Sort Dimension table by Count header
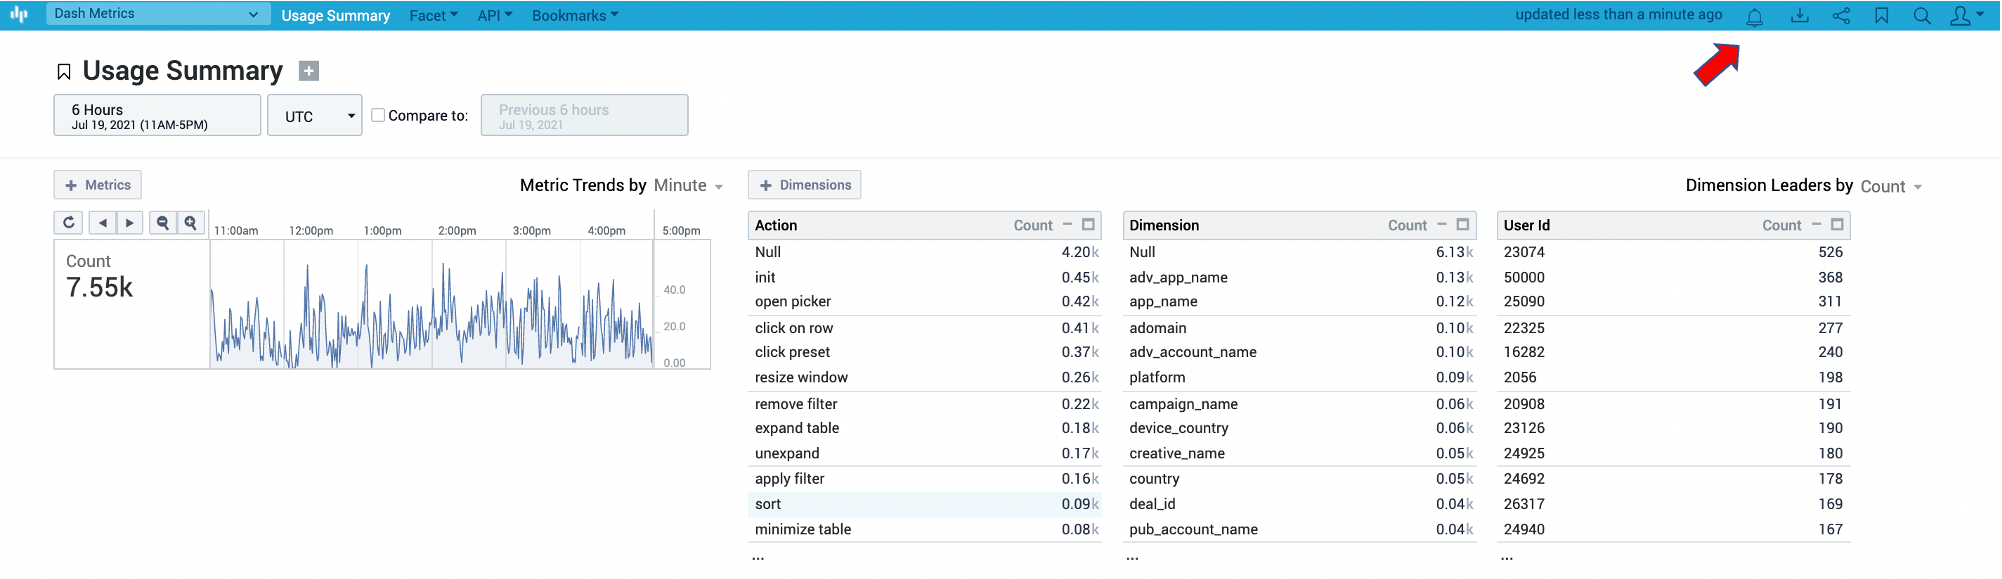This screenshot has height=579, width=2002. click(x=1407, y=226)
